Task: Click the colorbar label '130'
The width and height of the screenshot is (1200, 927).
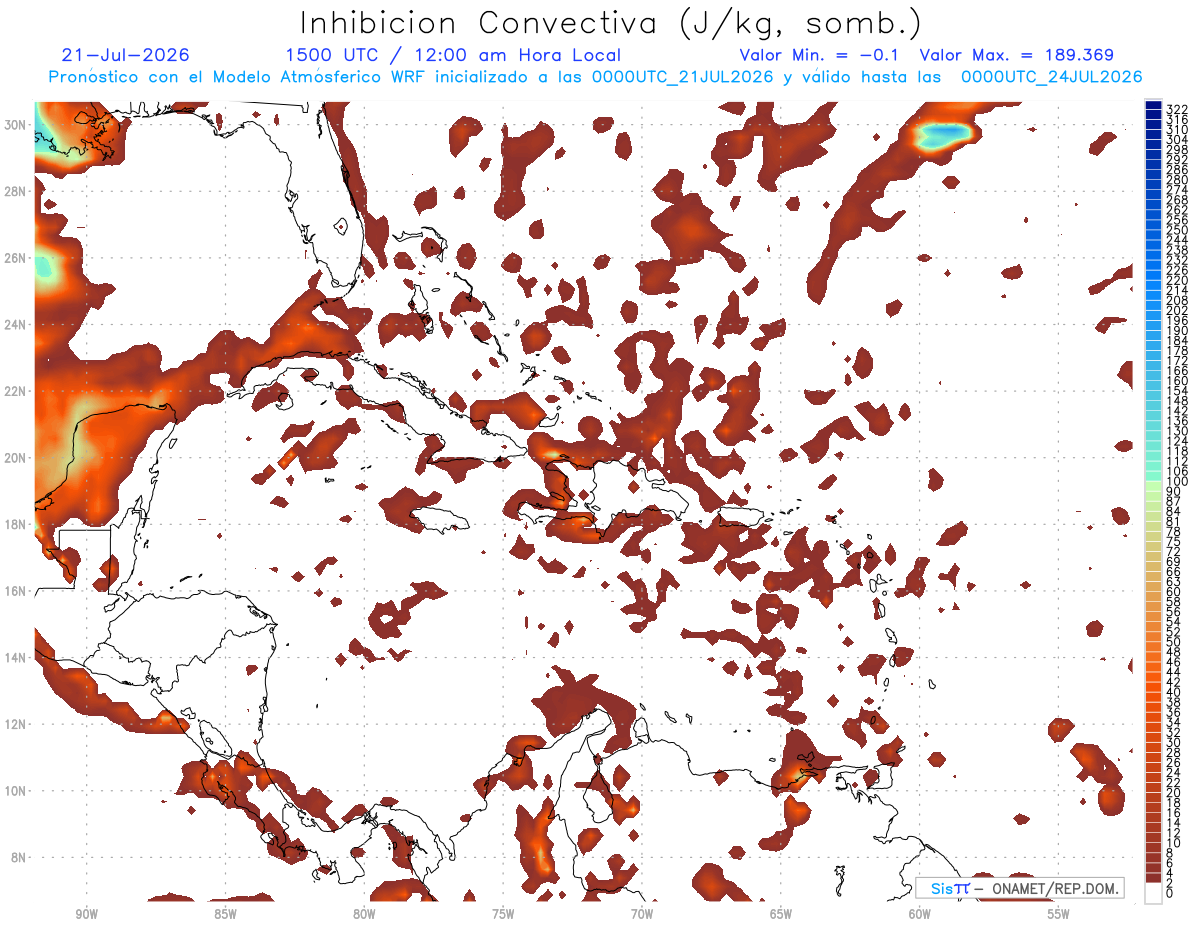Action: (1177, 431)
